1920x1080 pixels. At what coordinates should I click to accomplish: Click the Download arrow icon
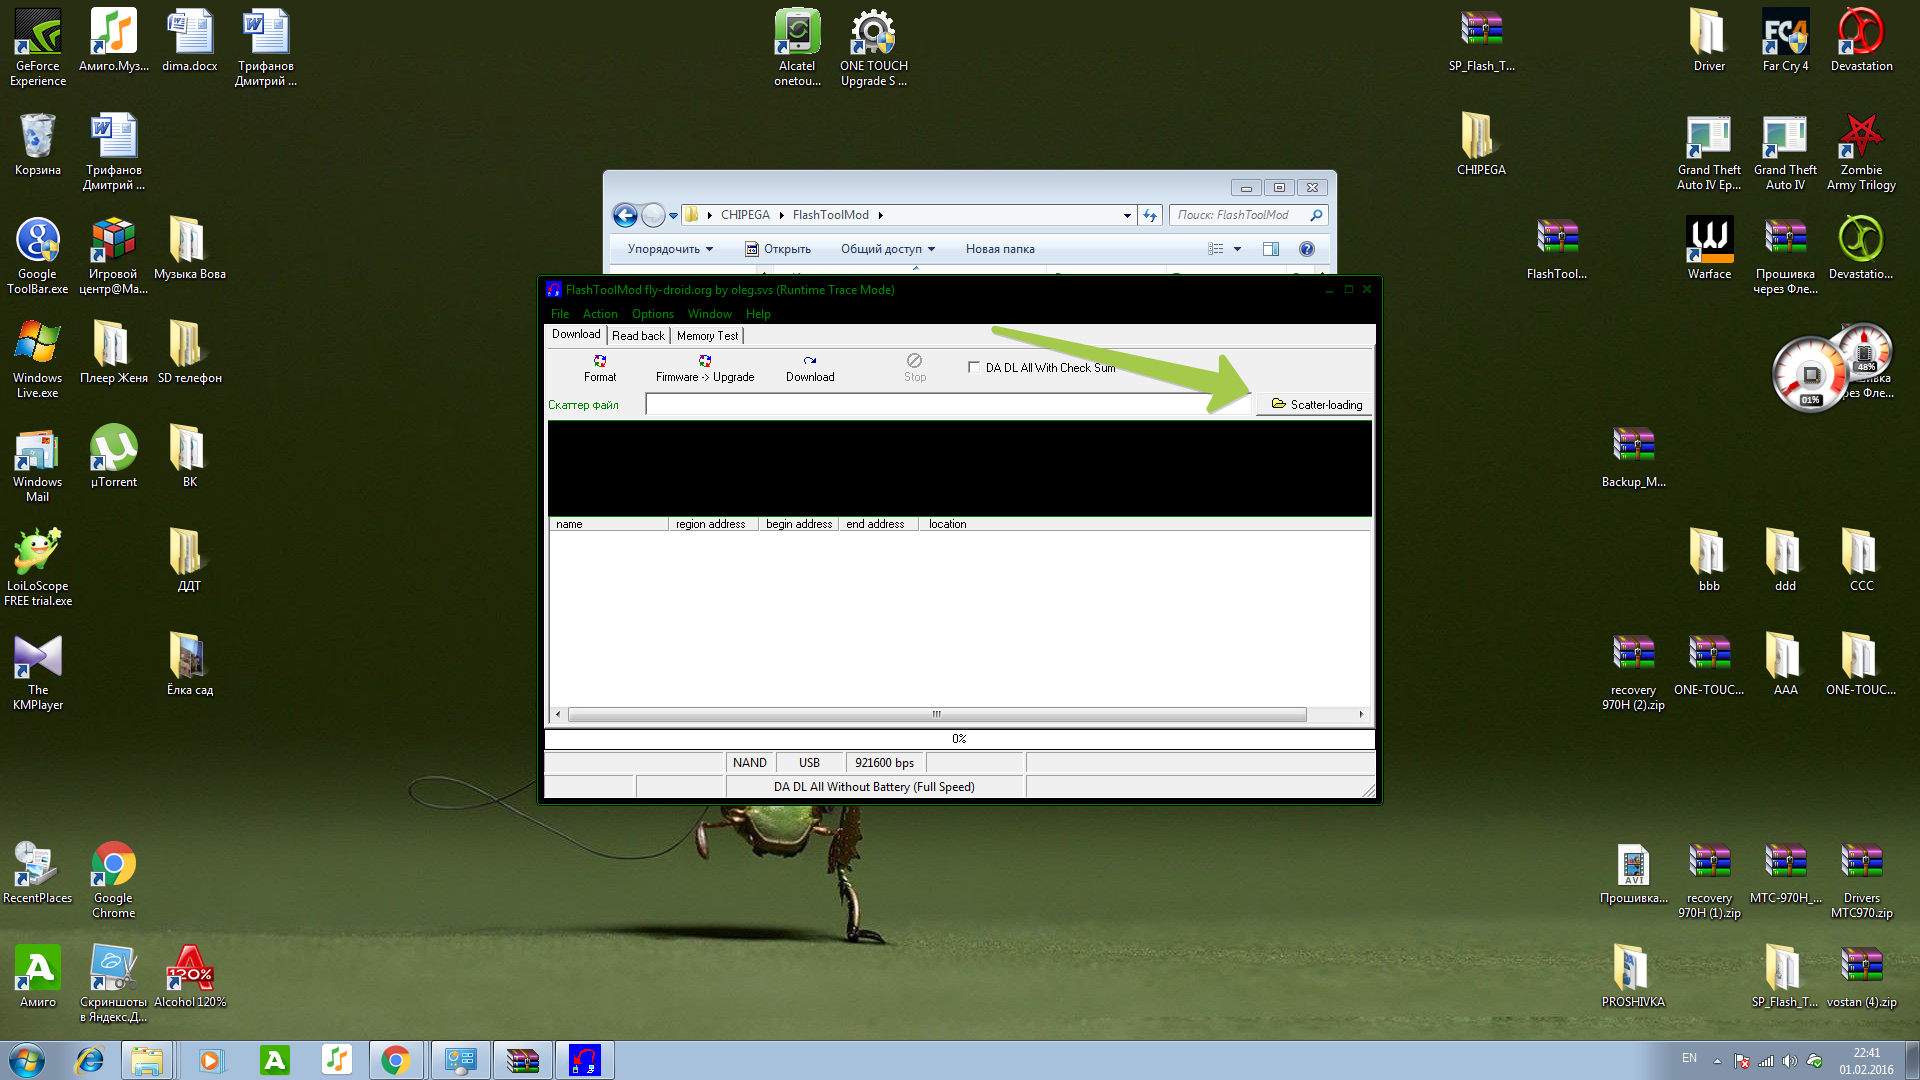(810, 361)
